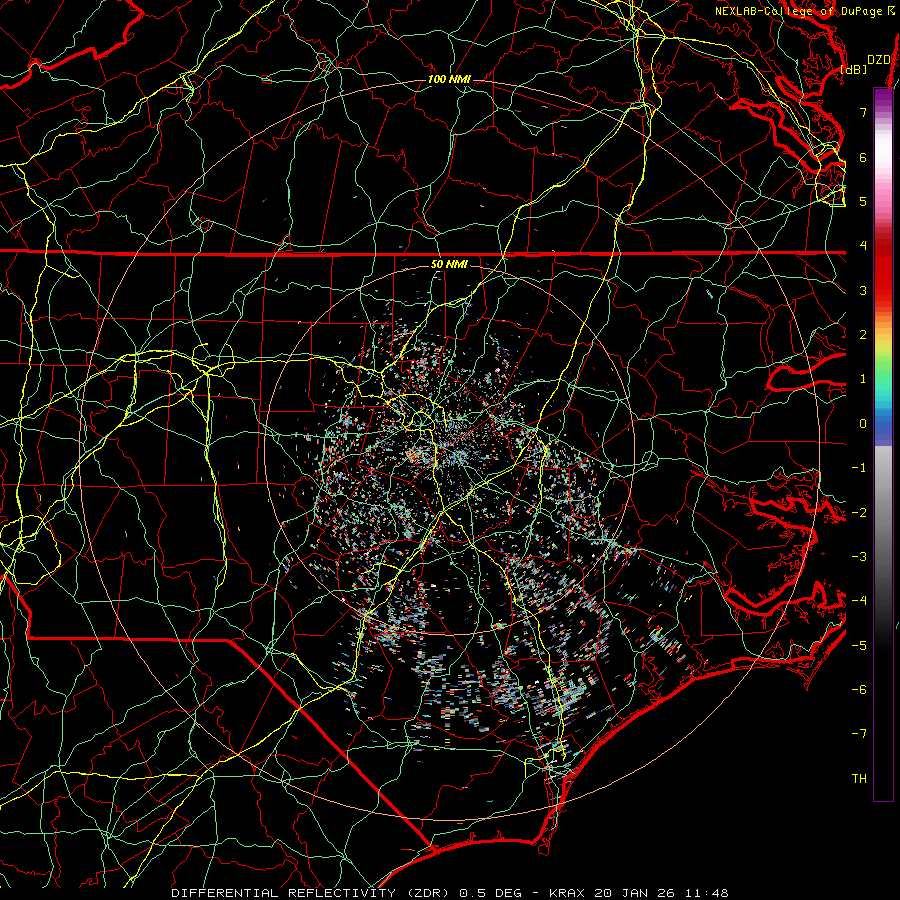Click the 50 NMI range ring label

pos(449,264)
